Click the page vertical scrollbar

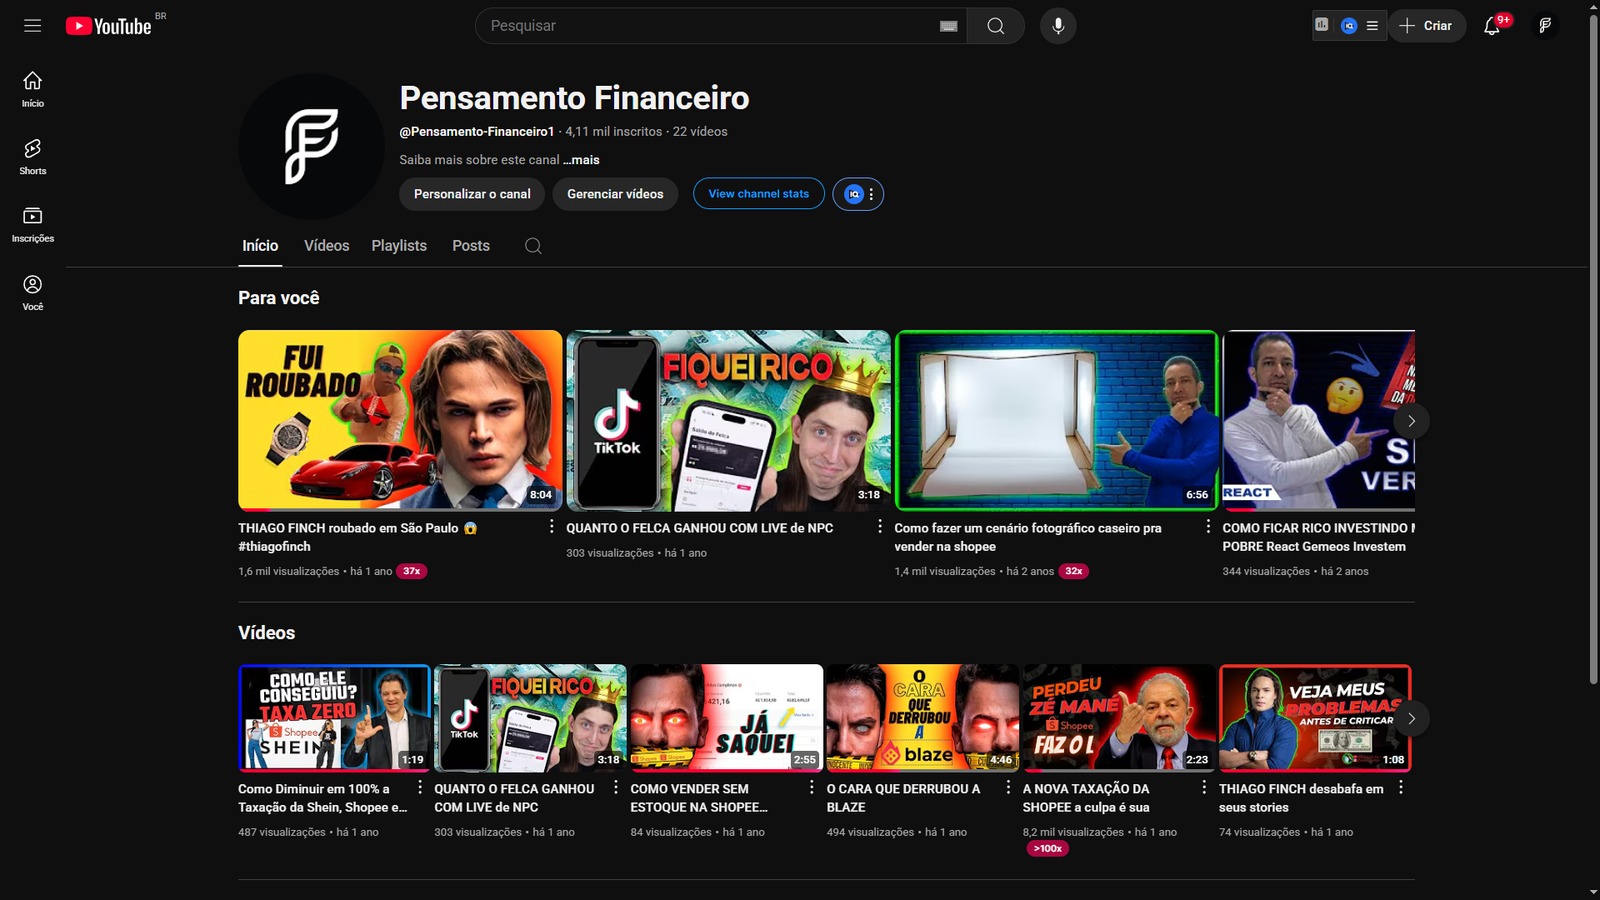[x=1593, y=350]
